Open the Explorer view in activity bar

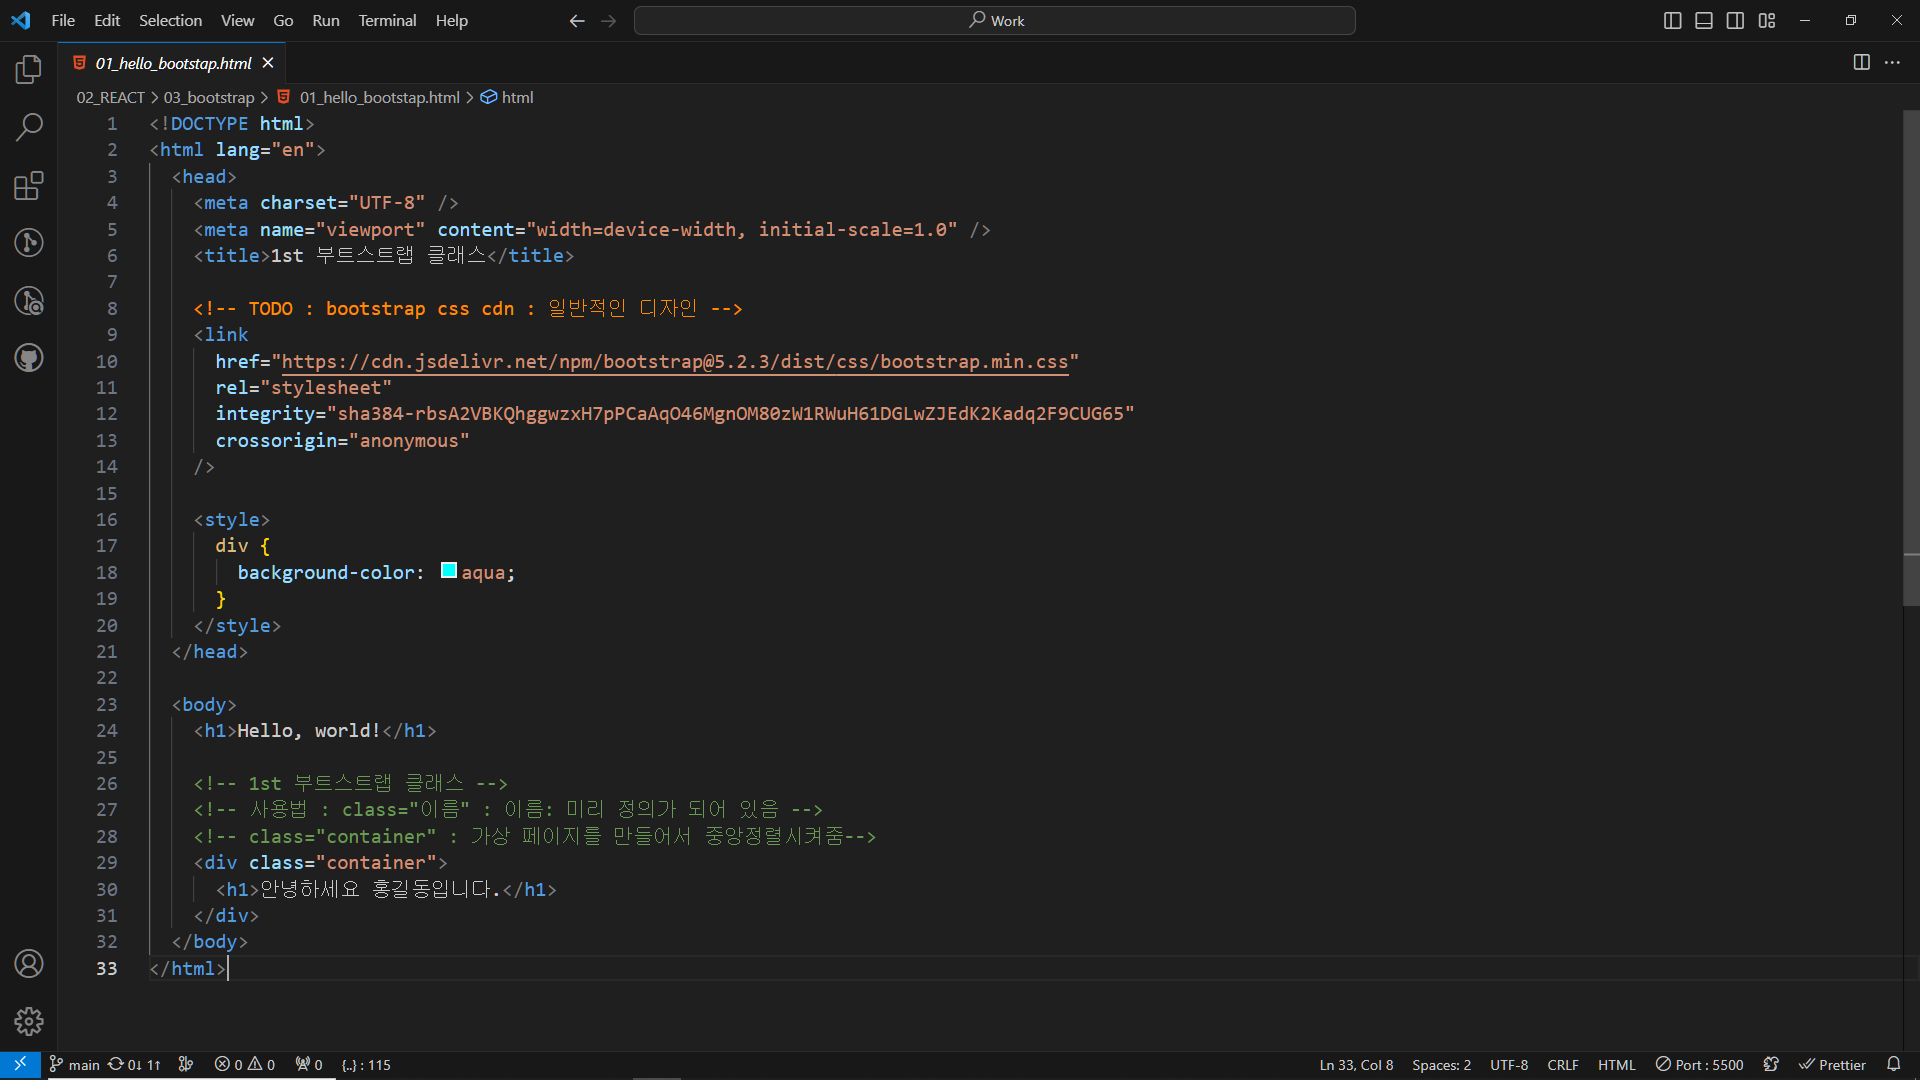point(29,70)
